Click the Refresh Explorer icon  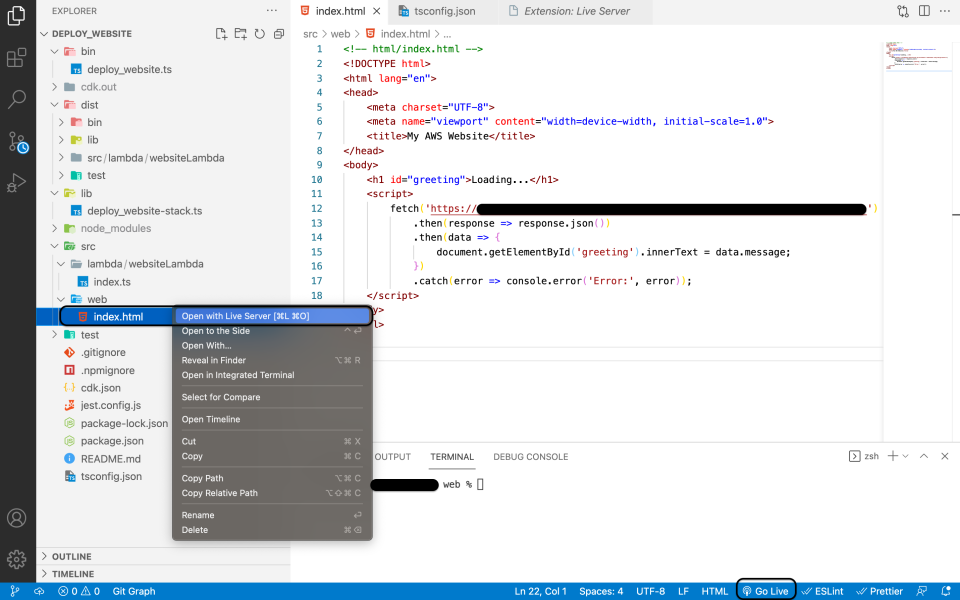click(x=257, y=32)
